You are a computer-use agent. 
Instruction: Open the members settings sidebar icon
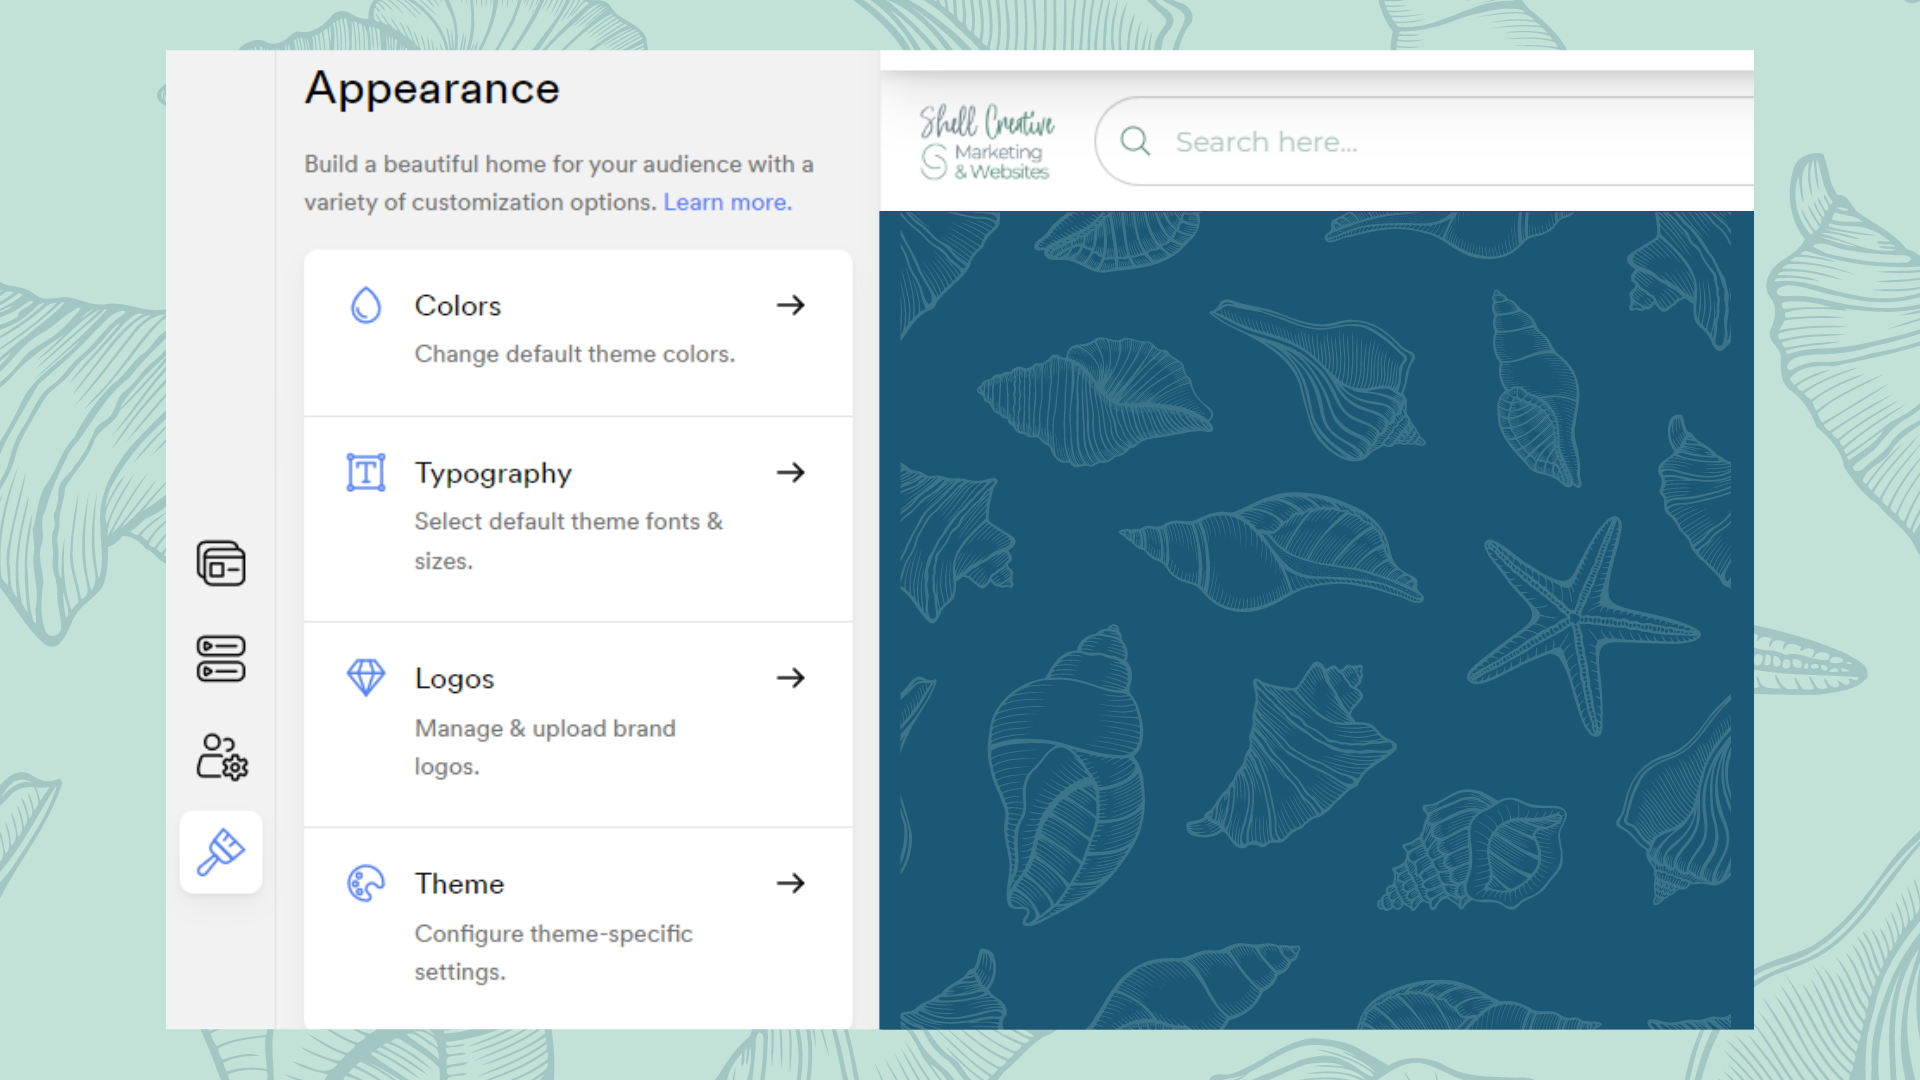(x=221, y=757)
